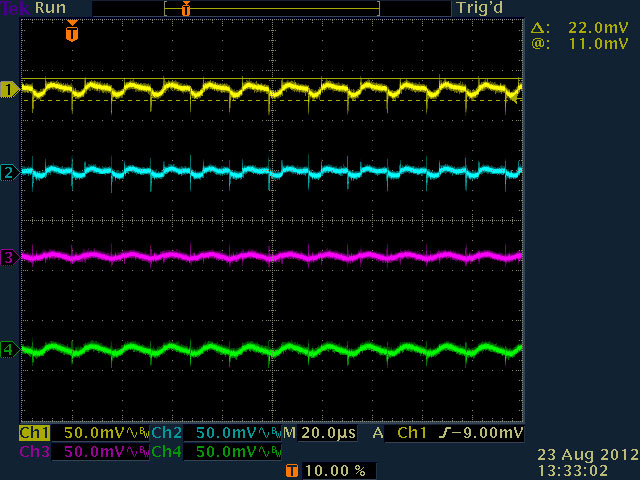
Task: Click the yellow channel 1 ground marker
Action: point(10,90)
